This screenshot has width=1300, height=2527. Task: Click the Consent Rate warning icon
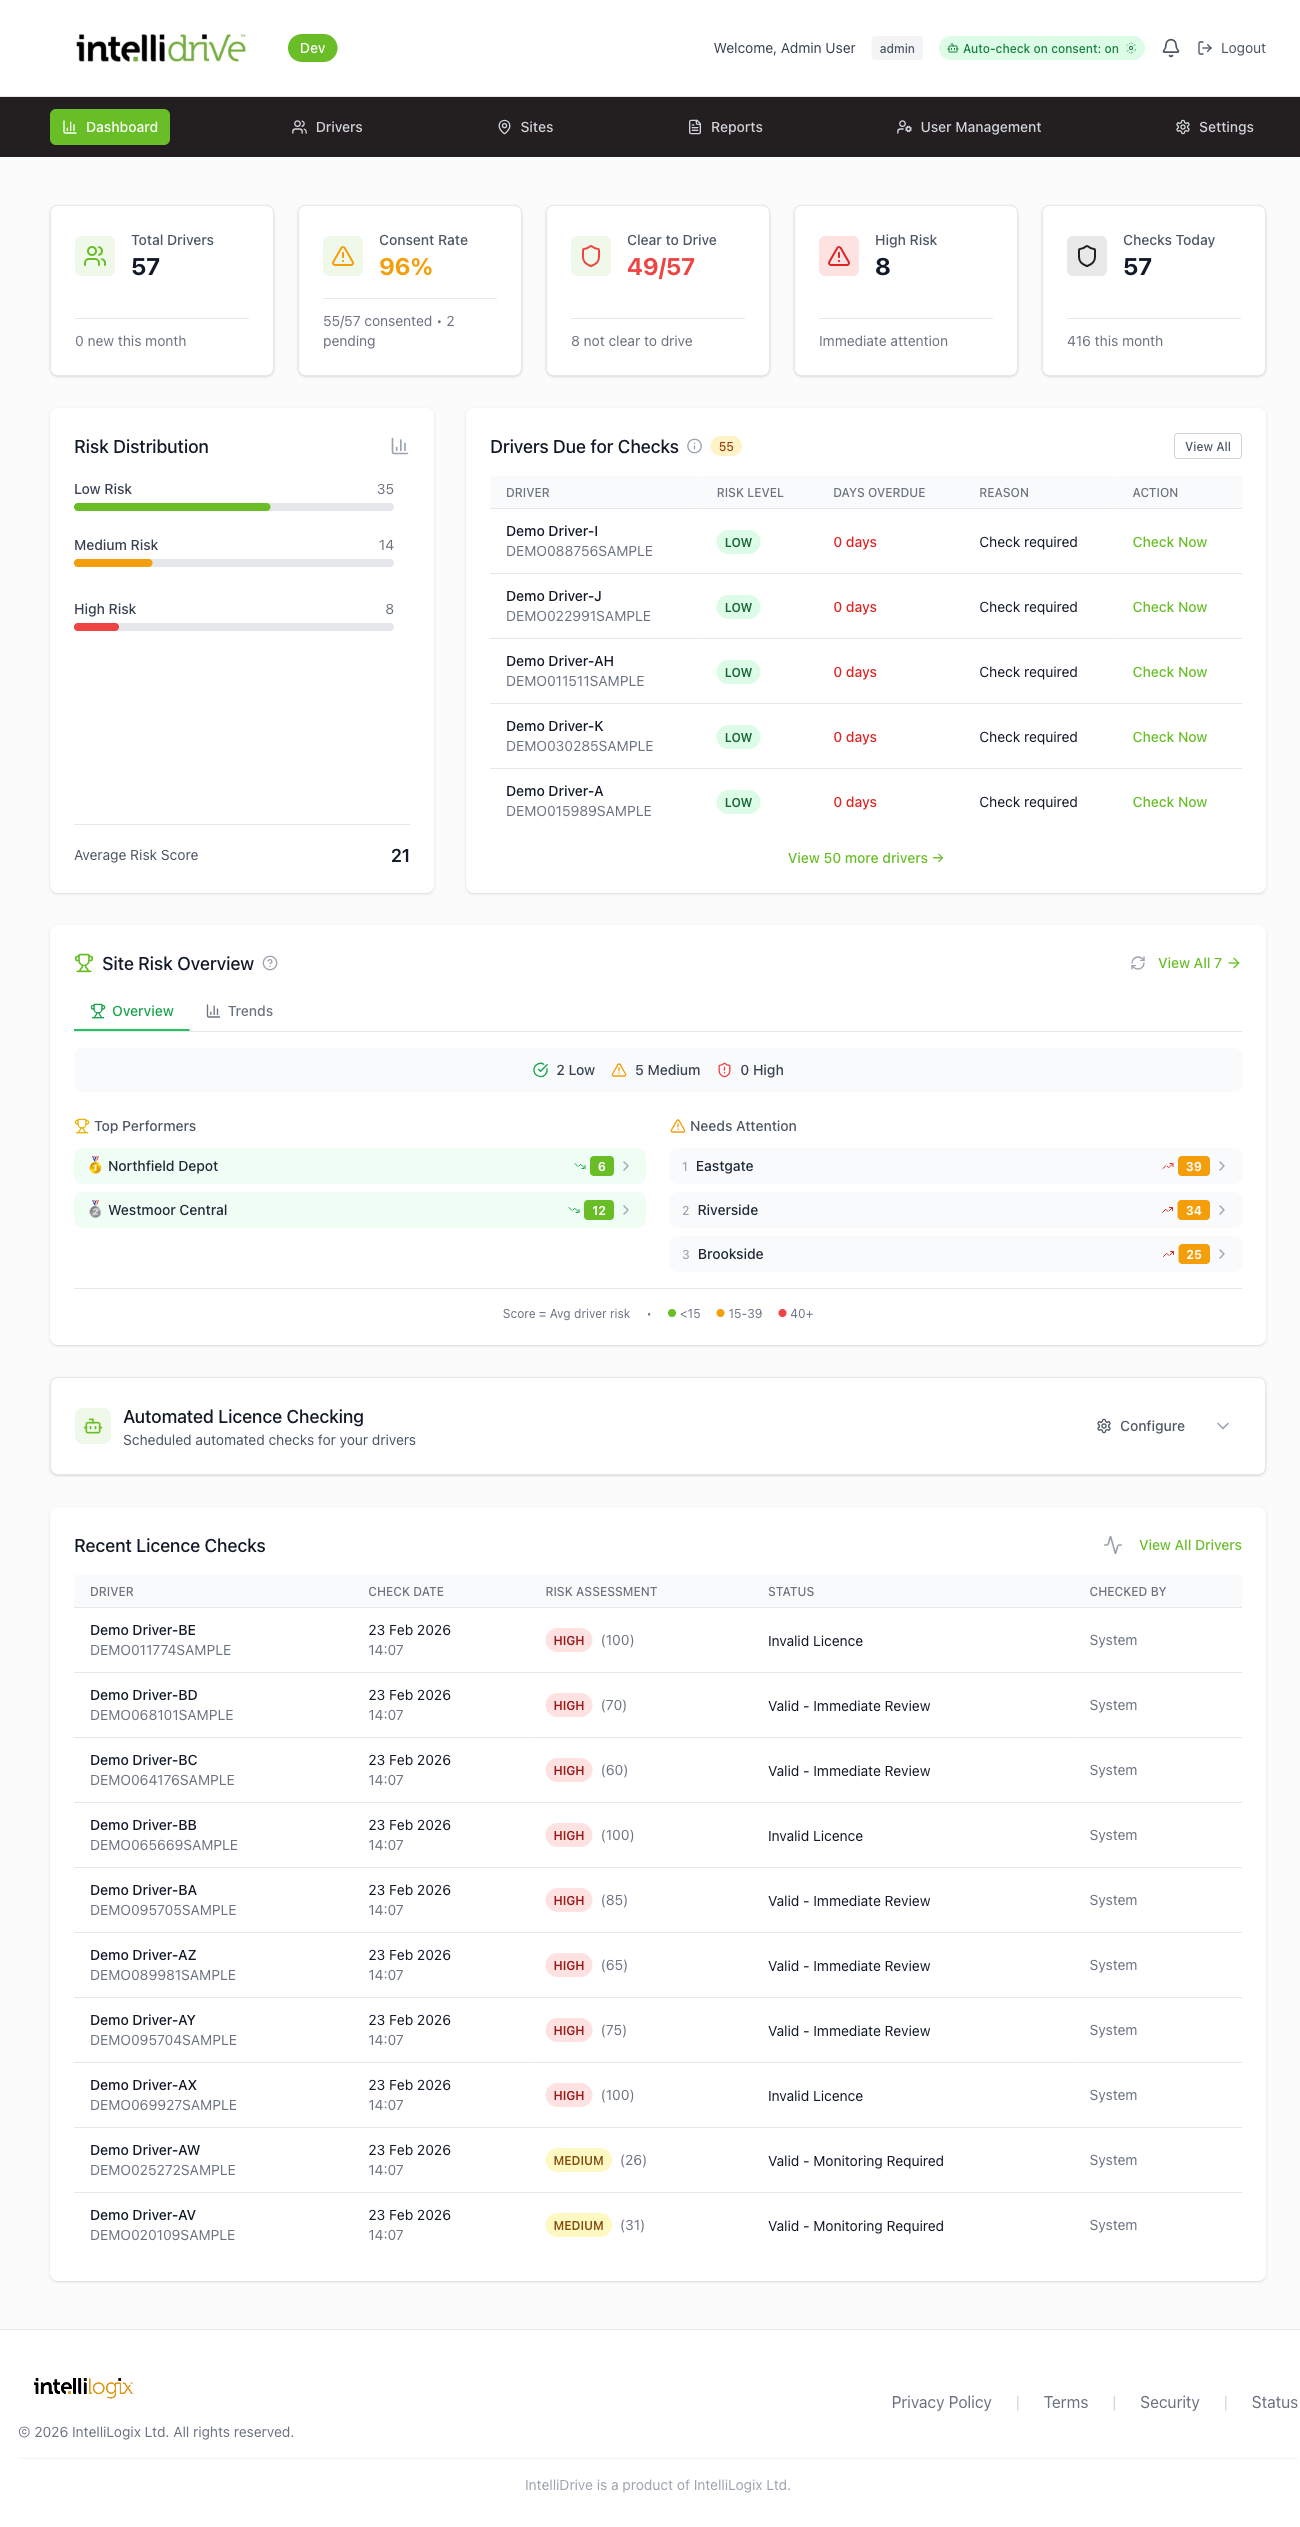pyautogui.click(x=343, y=256)
